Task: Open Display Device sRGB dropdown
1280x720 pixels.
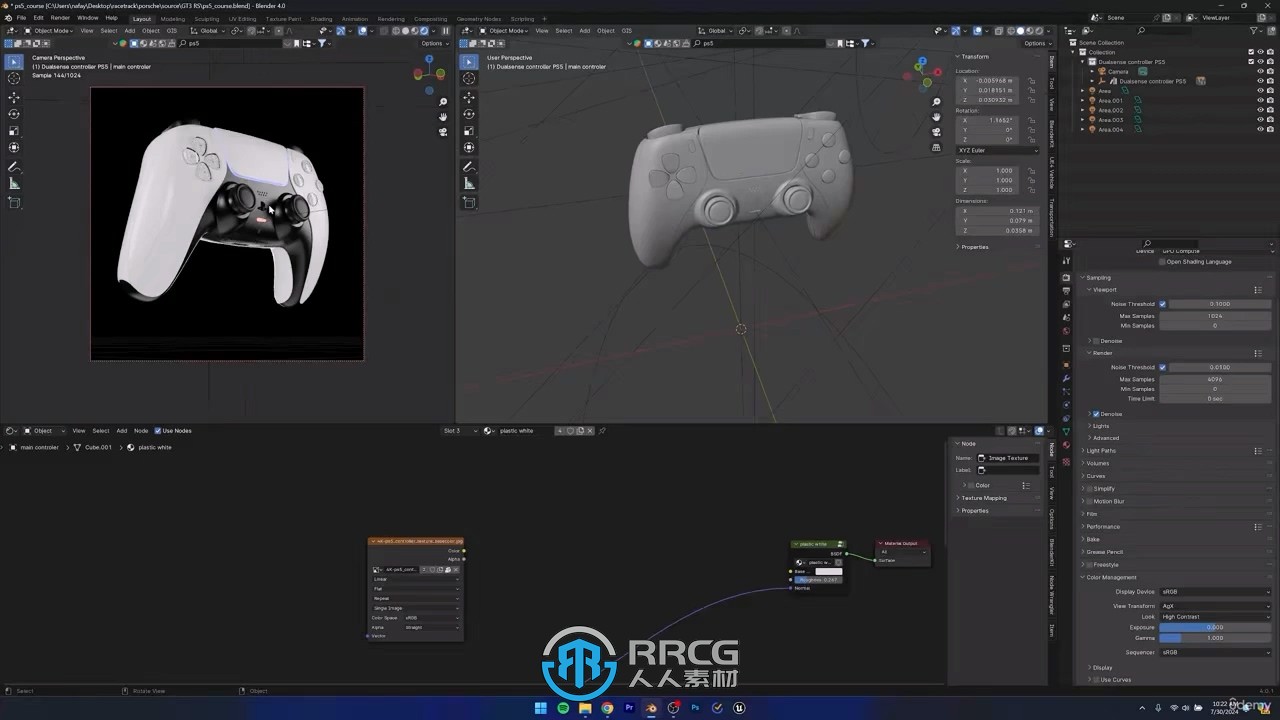Action: [1215, 592]
